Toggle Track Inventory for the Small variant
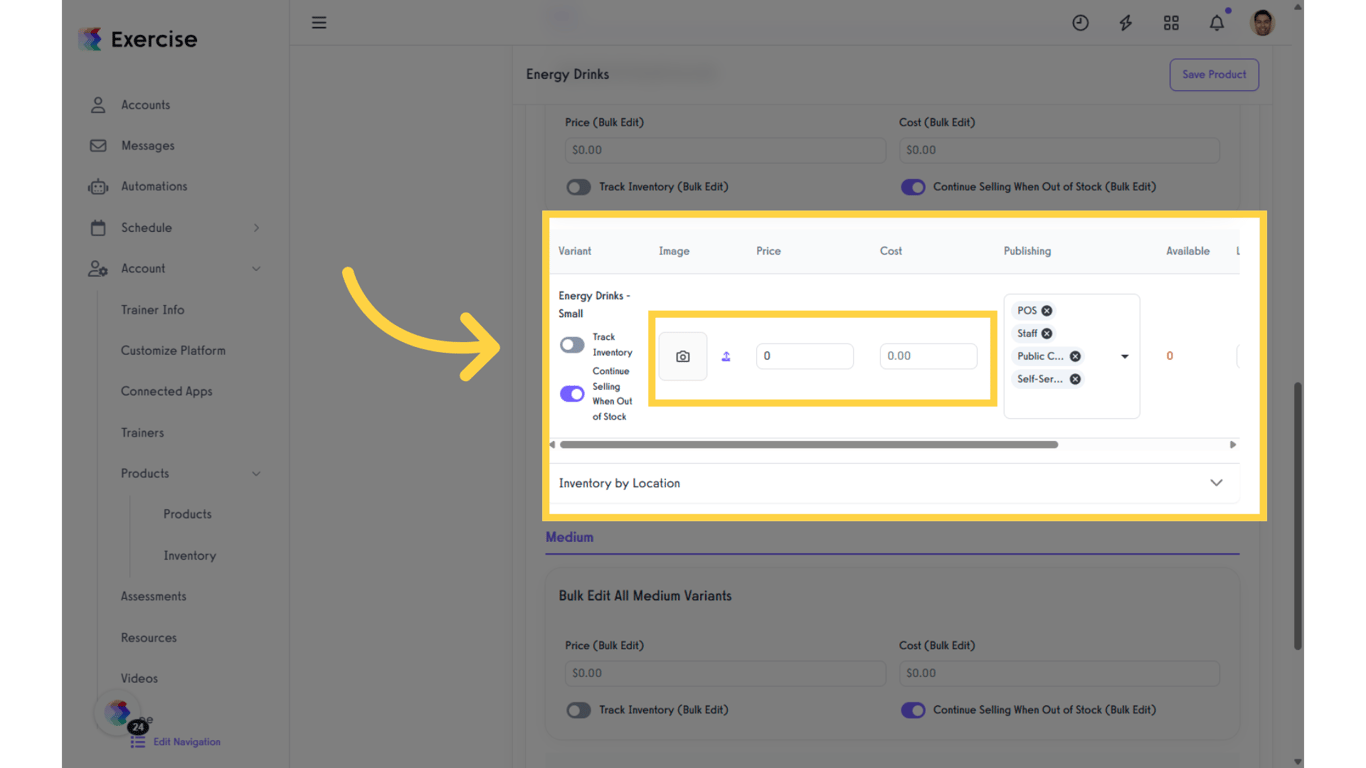 coord(572,344)
